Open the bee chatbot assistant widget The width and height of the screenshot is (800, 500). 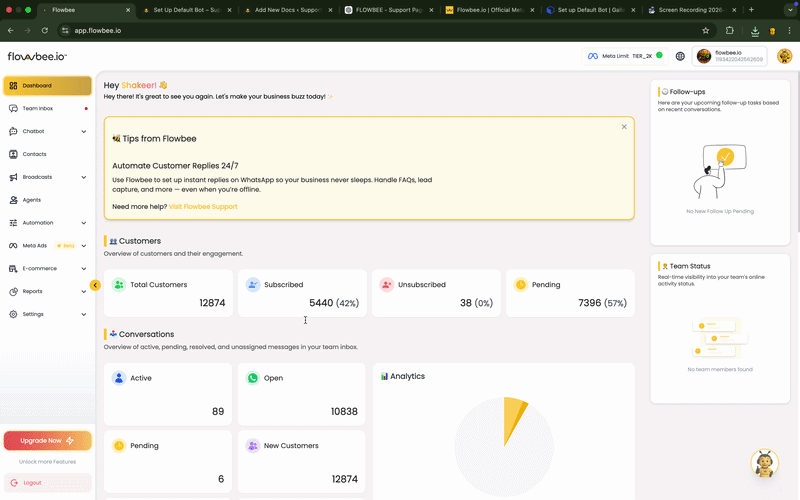(x=764, y=463)
